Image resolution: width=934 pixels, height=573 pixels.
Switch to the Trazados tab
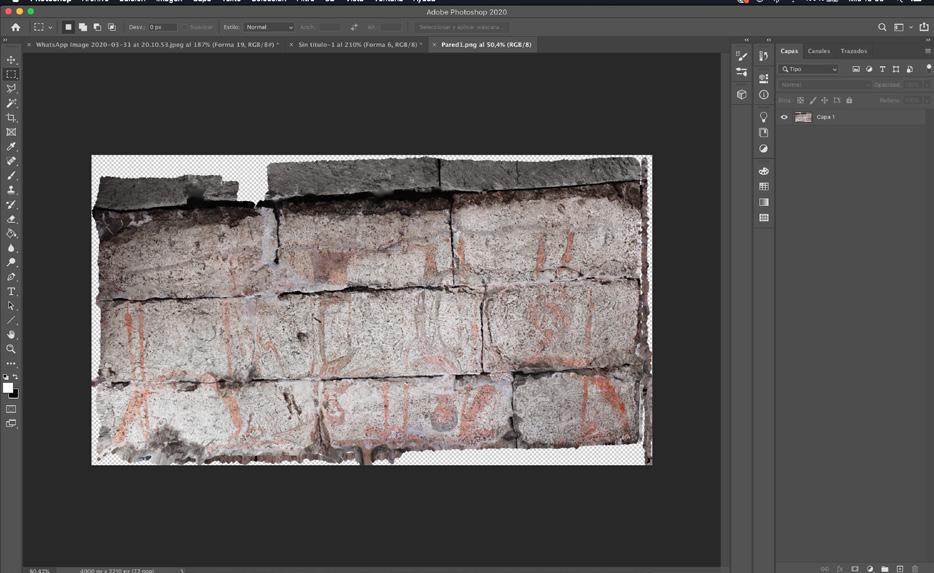(854, 51)
